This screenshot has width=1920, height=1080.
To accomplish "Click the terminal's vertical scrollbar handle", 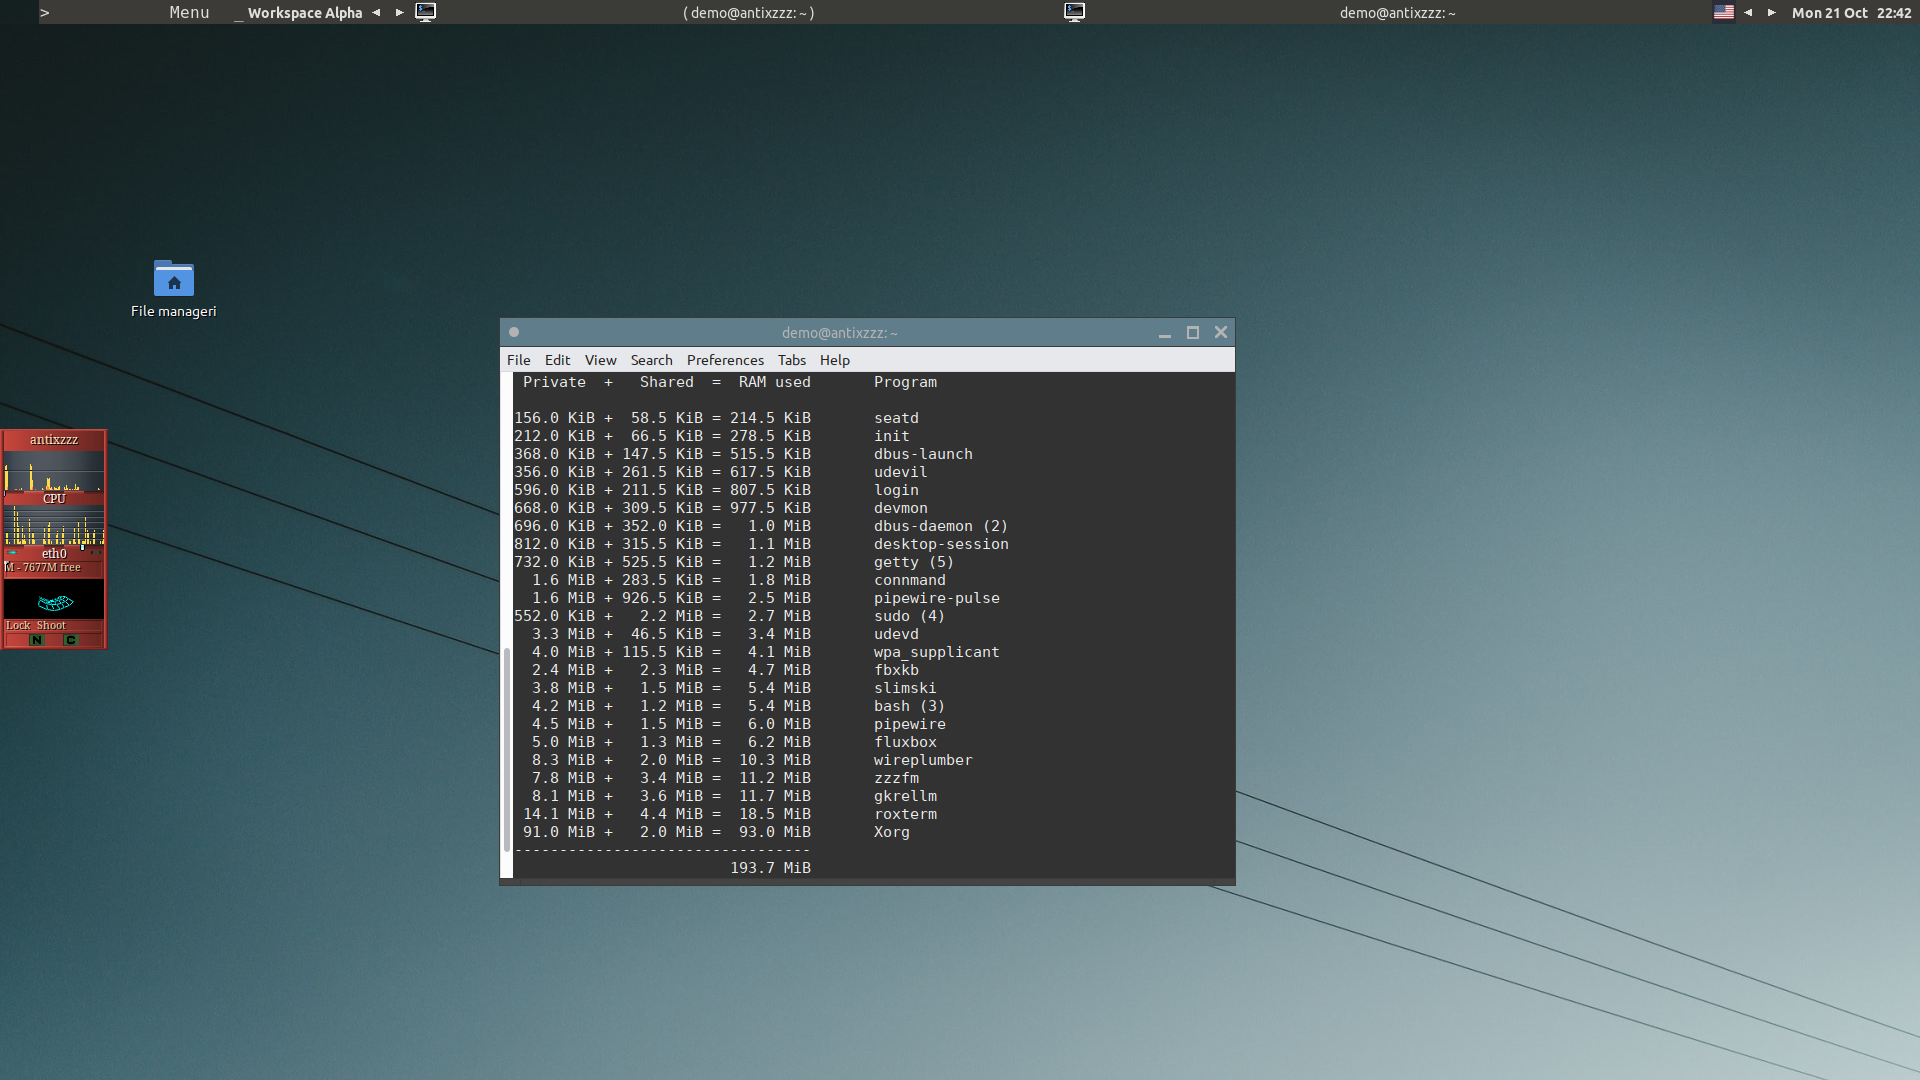I will [x=507, y=750].
